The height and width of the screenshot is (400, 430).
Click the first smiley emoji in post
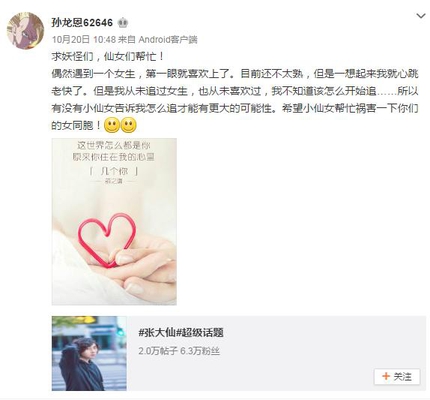pos(112,125)
